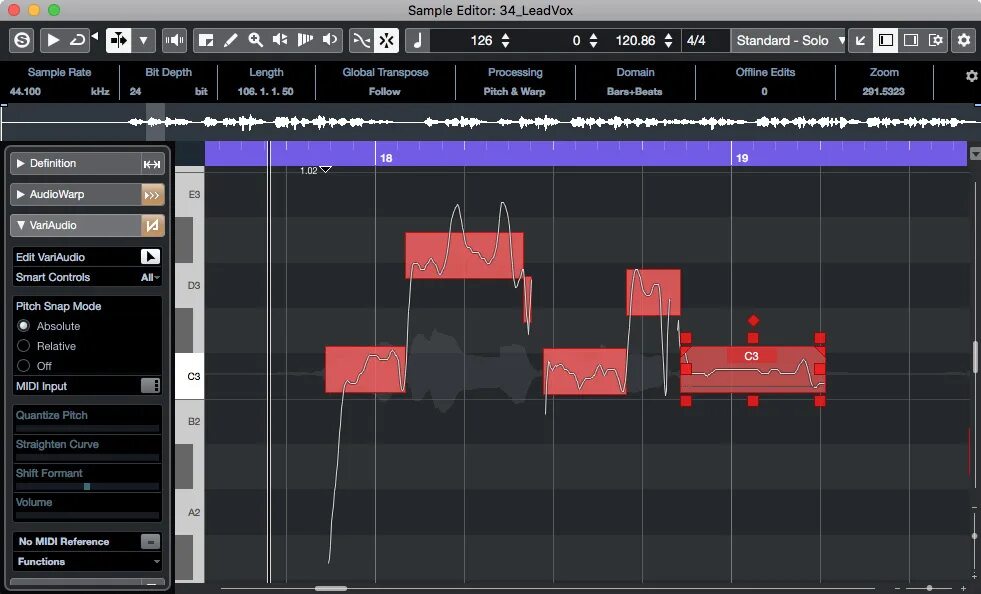Click the waveform overview strip
The height and width of the screenshot is (594, 981).
[x=490, y=122]
